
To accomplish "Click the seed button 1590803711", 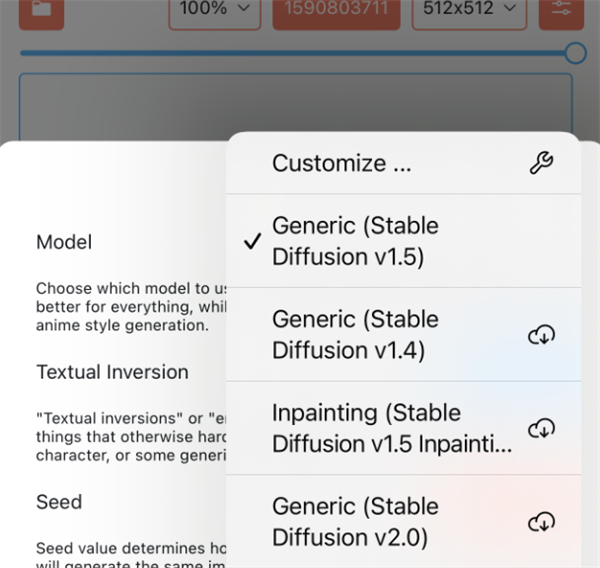I will (337, 10).
